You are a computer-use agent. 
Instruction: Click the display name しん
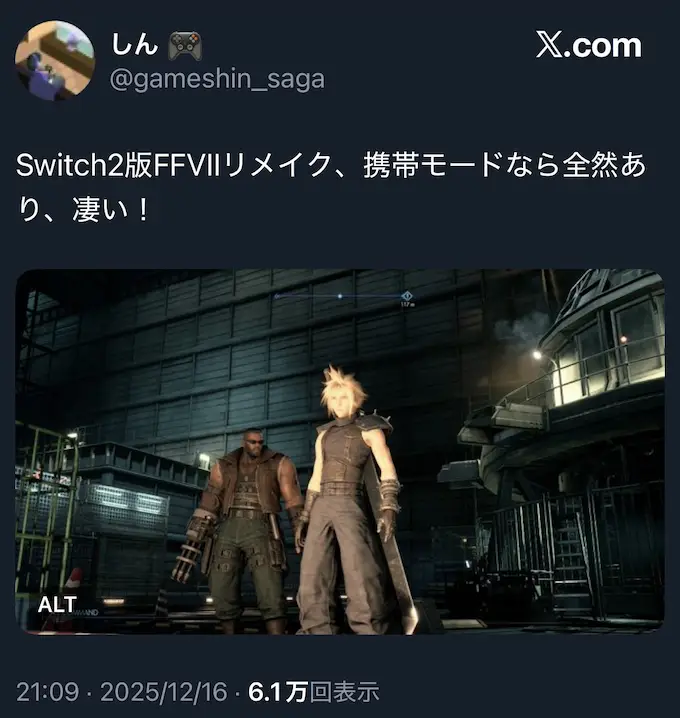point(135,45)
